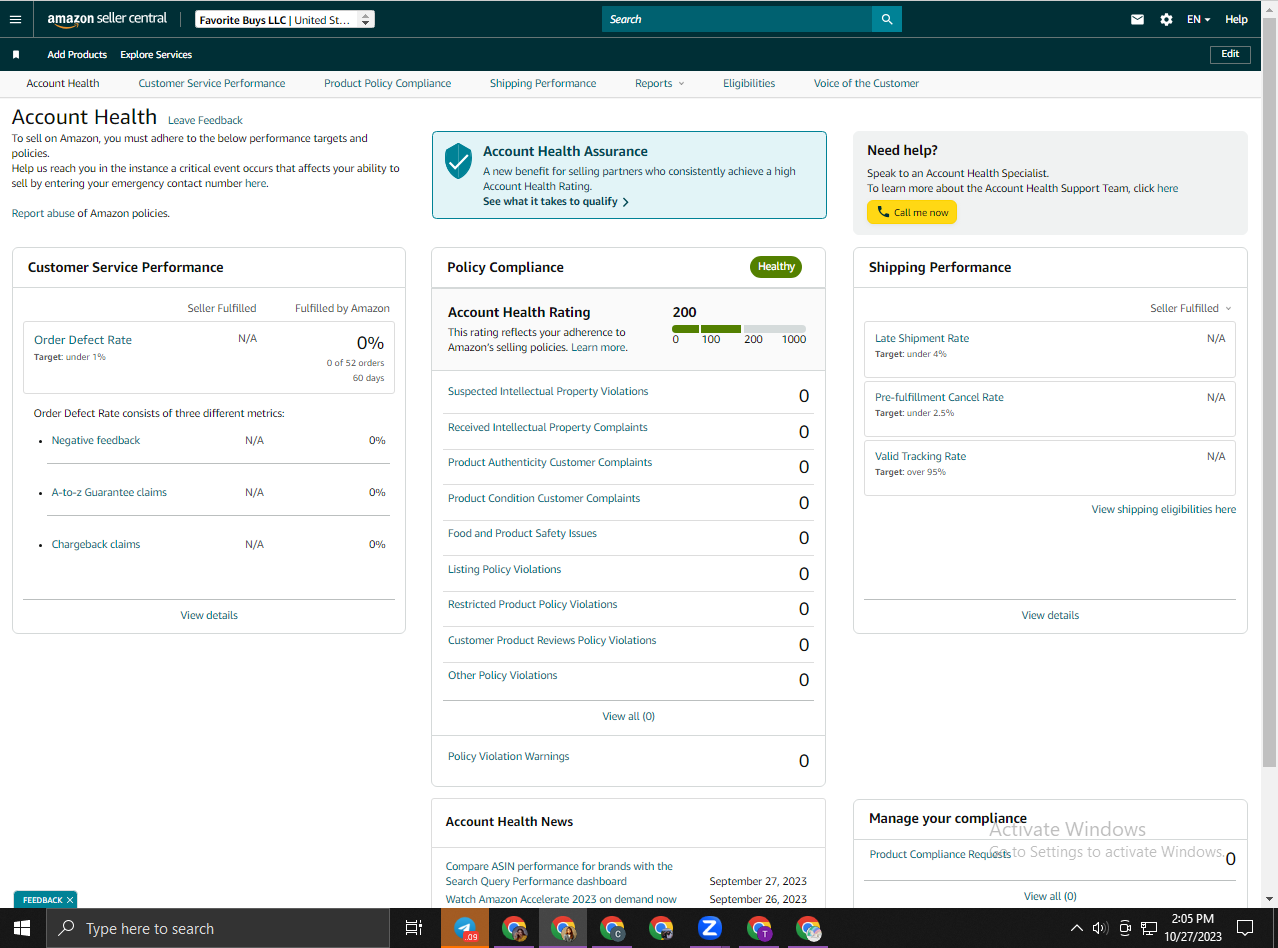Open the EN language dropdown
This screenshot has width=1278, height=948.
pos(1198,19)
